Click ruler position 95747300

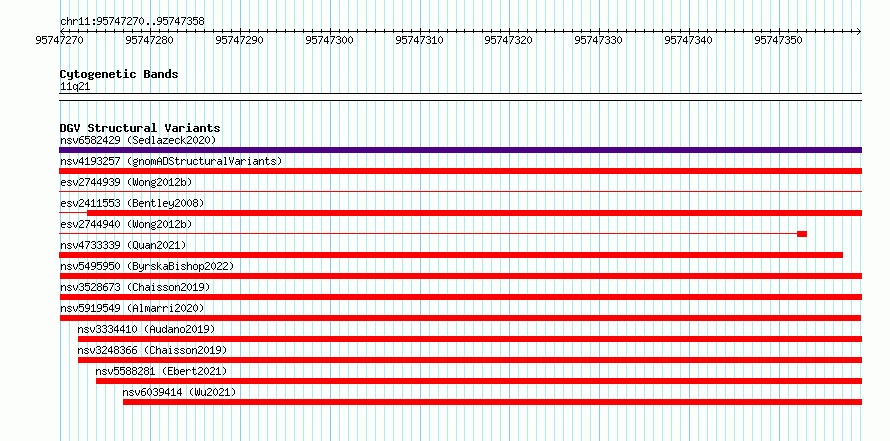(329, 40)
